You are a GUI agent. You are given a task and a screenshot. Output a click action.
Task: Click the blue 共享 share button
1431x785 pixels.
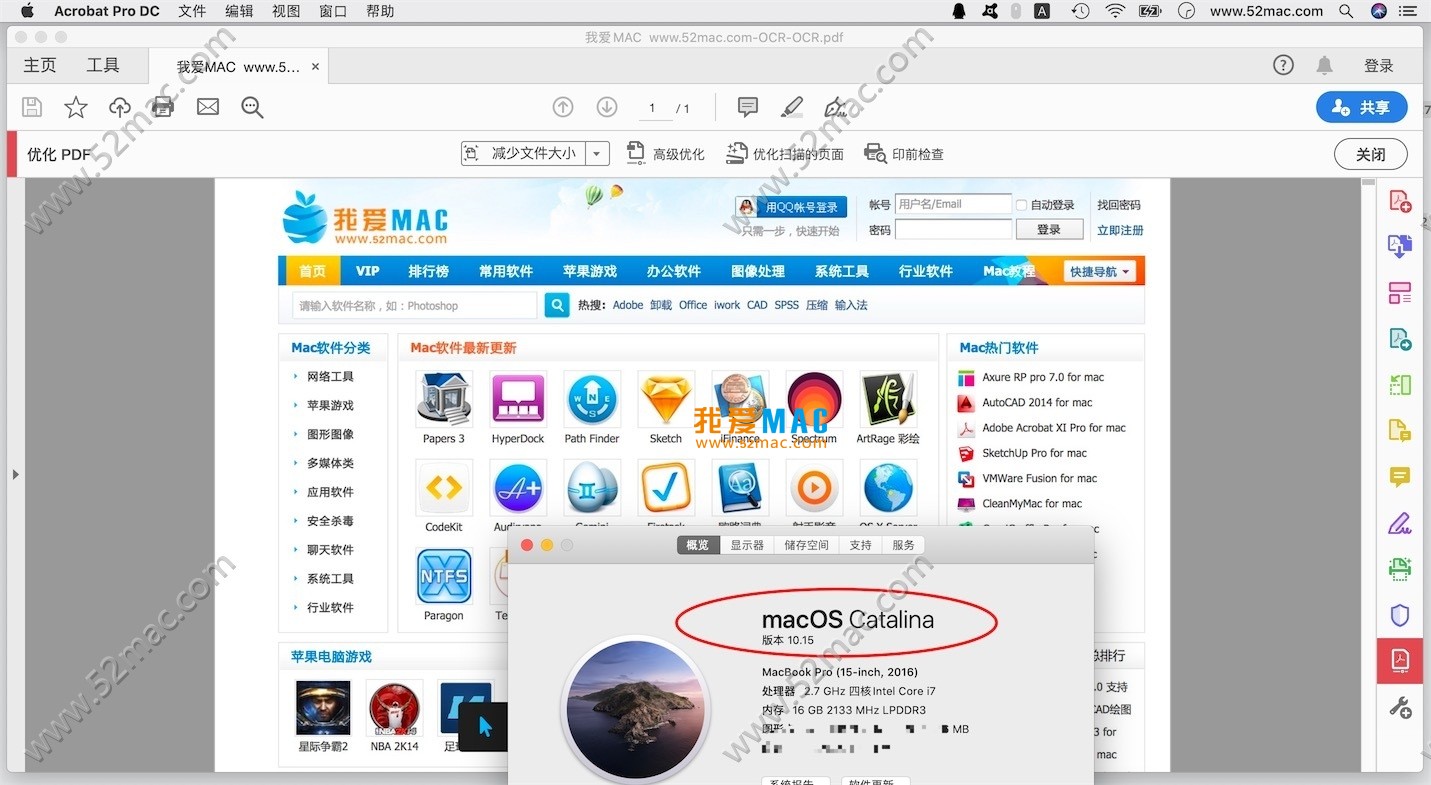pos(1362,107)
